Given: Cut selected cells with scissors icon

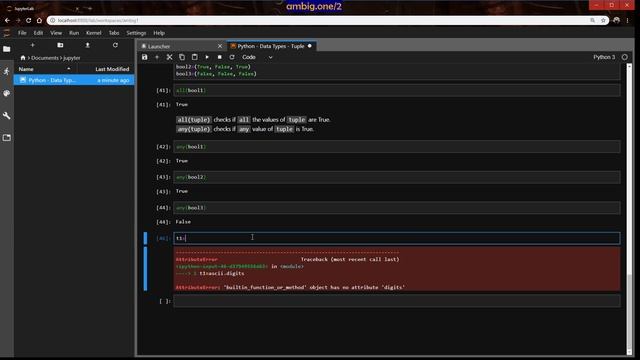Looking at the screenshot, I should [169, 57].
